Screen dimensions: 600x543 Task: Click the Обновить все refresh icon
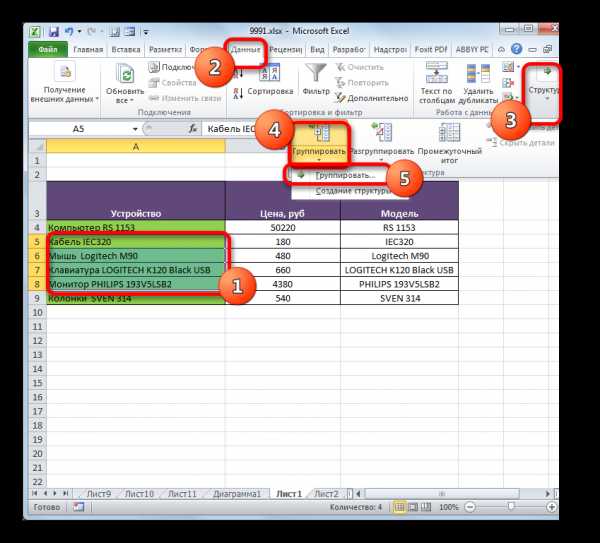click(125, 73)
